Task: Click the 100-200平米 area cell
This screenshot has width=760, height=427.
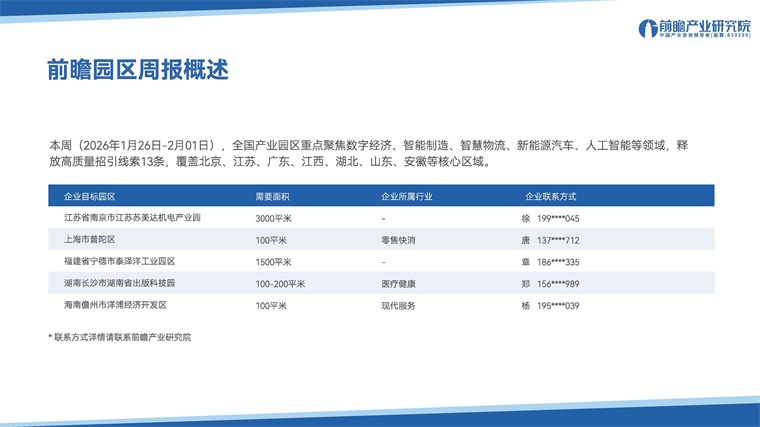Action: [279, 283]
